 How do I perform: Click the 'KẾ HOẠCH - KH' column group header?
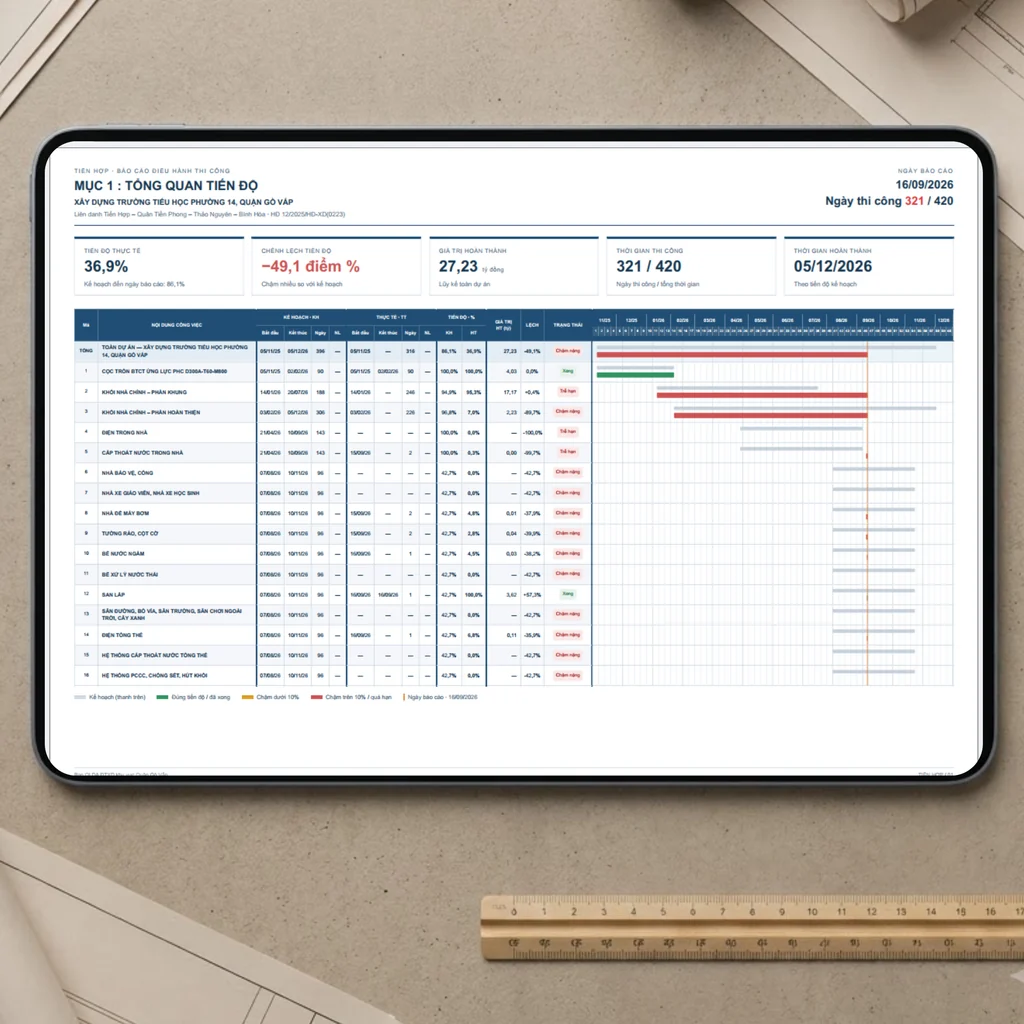click(301, 317)
